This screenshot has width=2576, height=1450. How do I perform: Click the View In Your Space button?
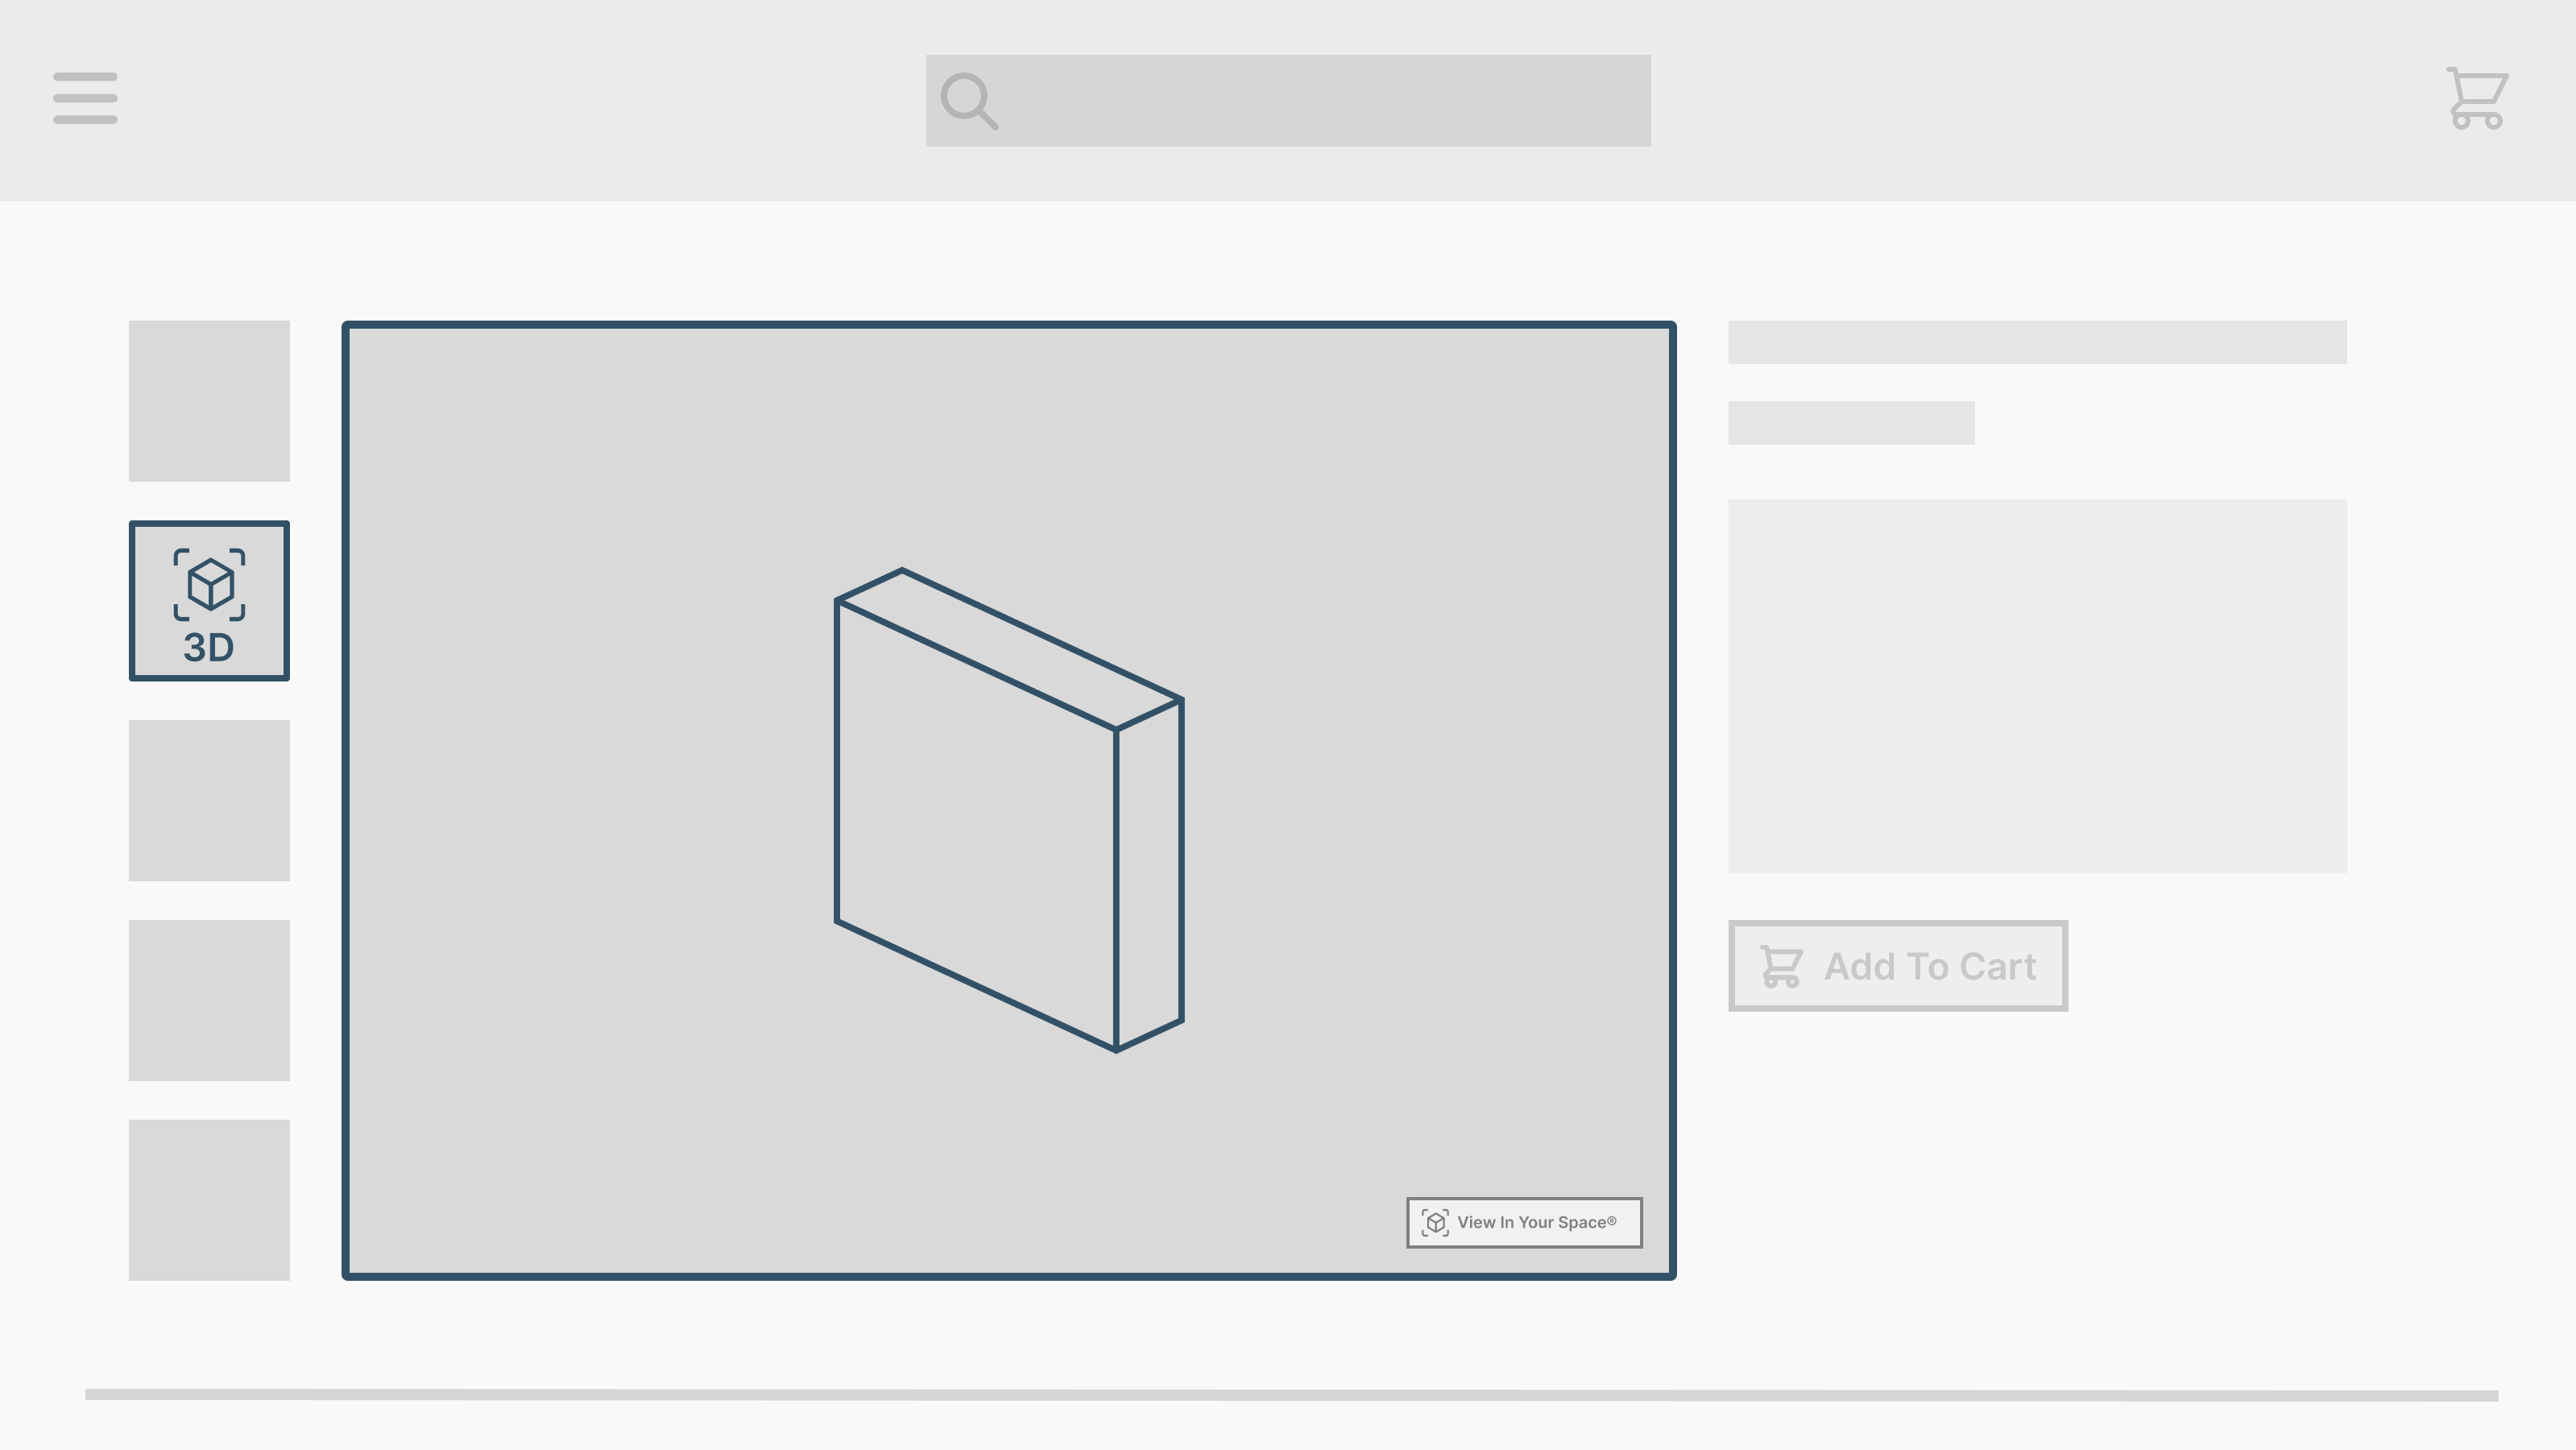(1523, 1222)
